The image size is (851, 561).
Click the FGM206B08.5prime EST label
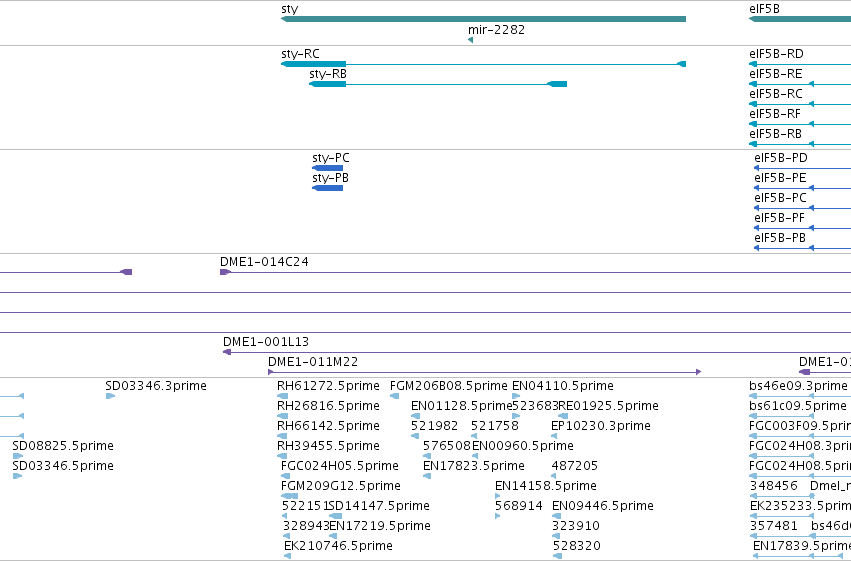point(449,386)
